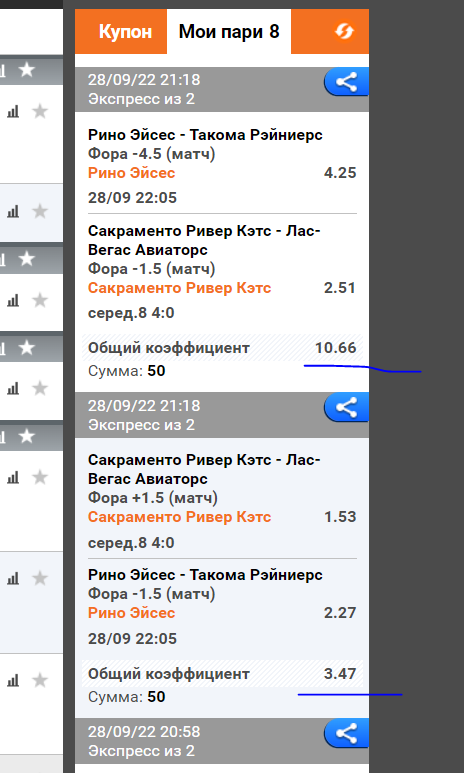Click Сумма: 50 under coefficient 3.47

127,697
